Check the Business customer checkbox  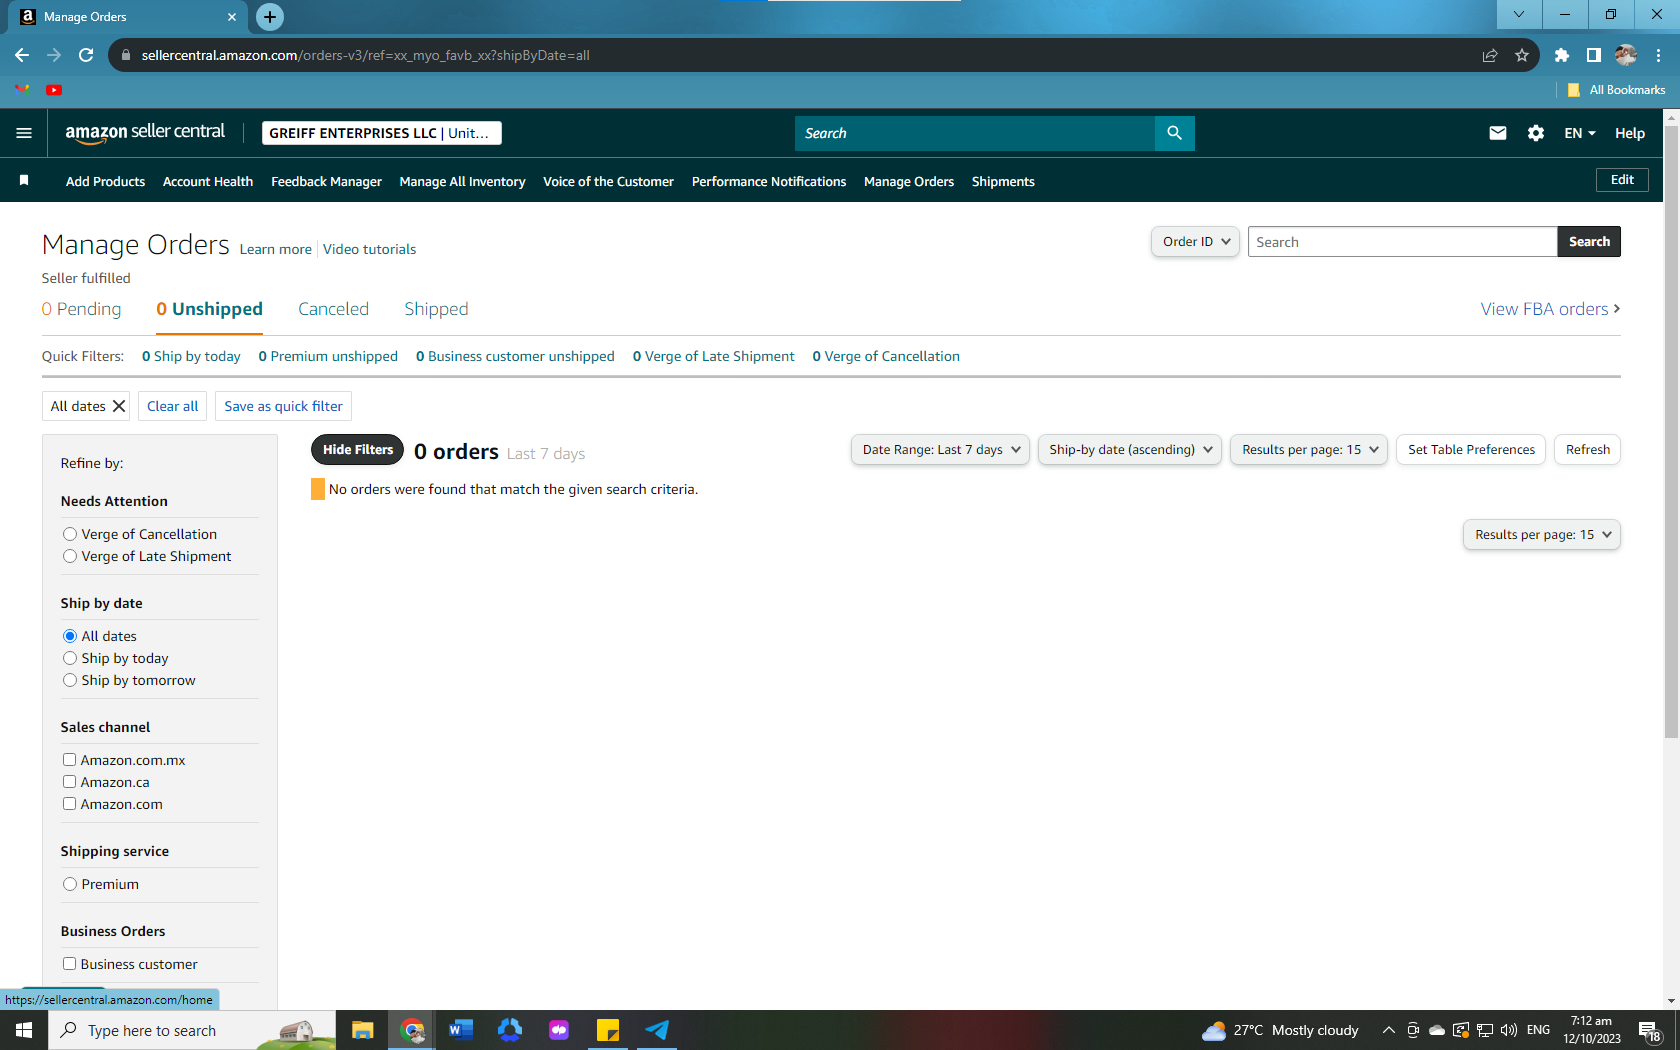click(70, 964)
